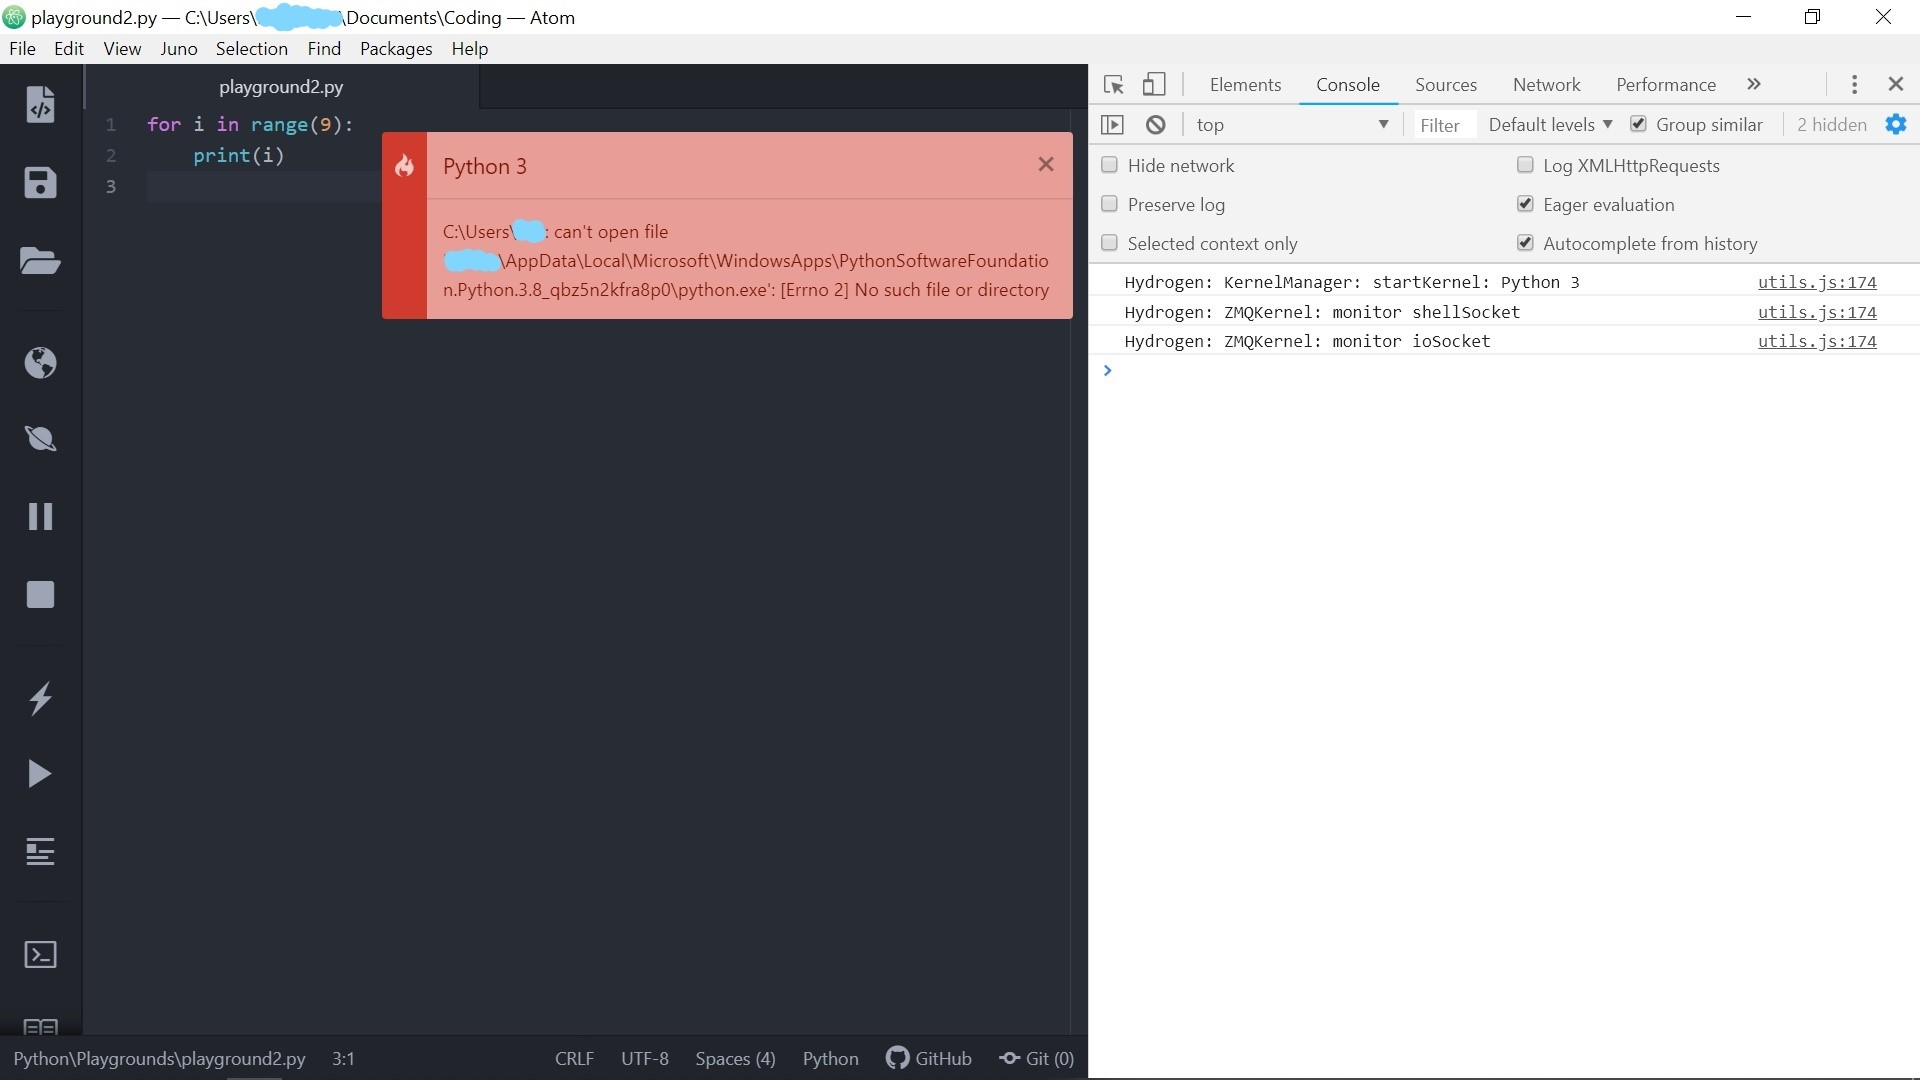Click the console Filter input field

click(x=1442, y=125)
